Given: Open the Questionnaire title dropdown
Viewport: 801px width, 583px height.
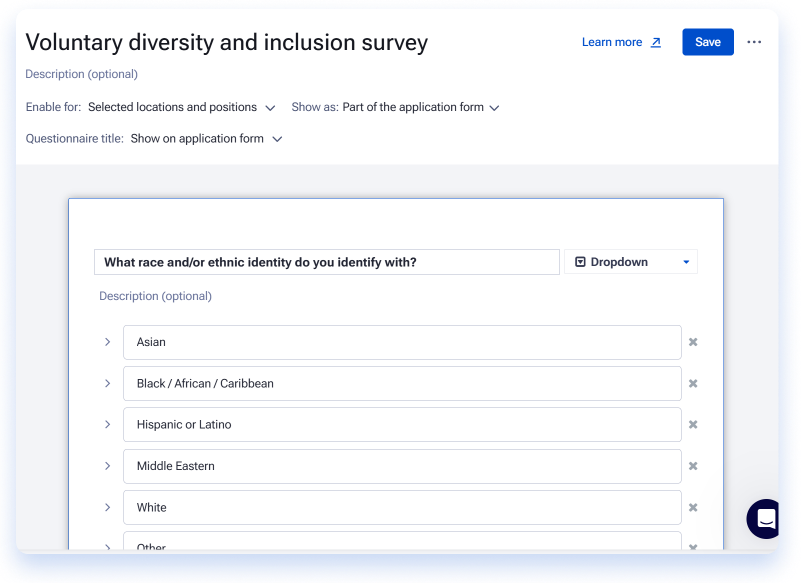Looking at the screenshot, I should (x=206, y=139).
